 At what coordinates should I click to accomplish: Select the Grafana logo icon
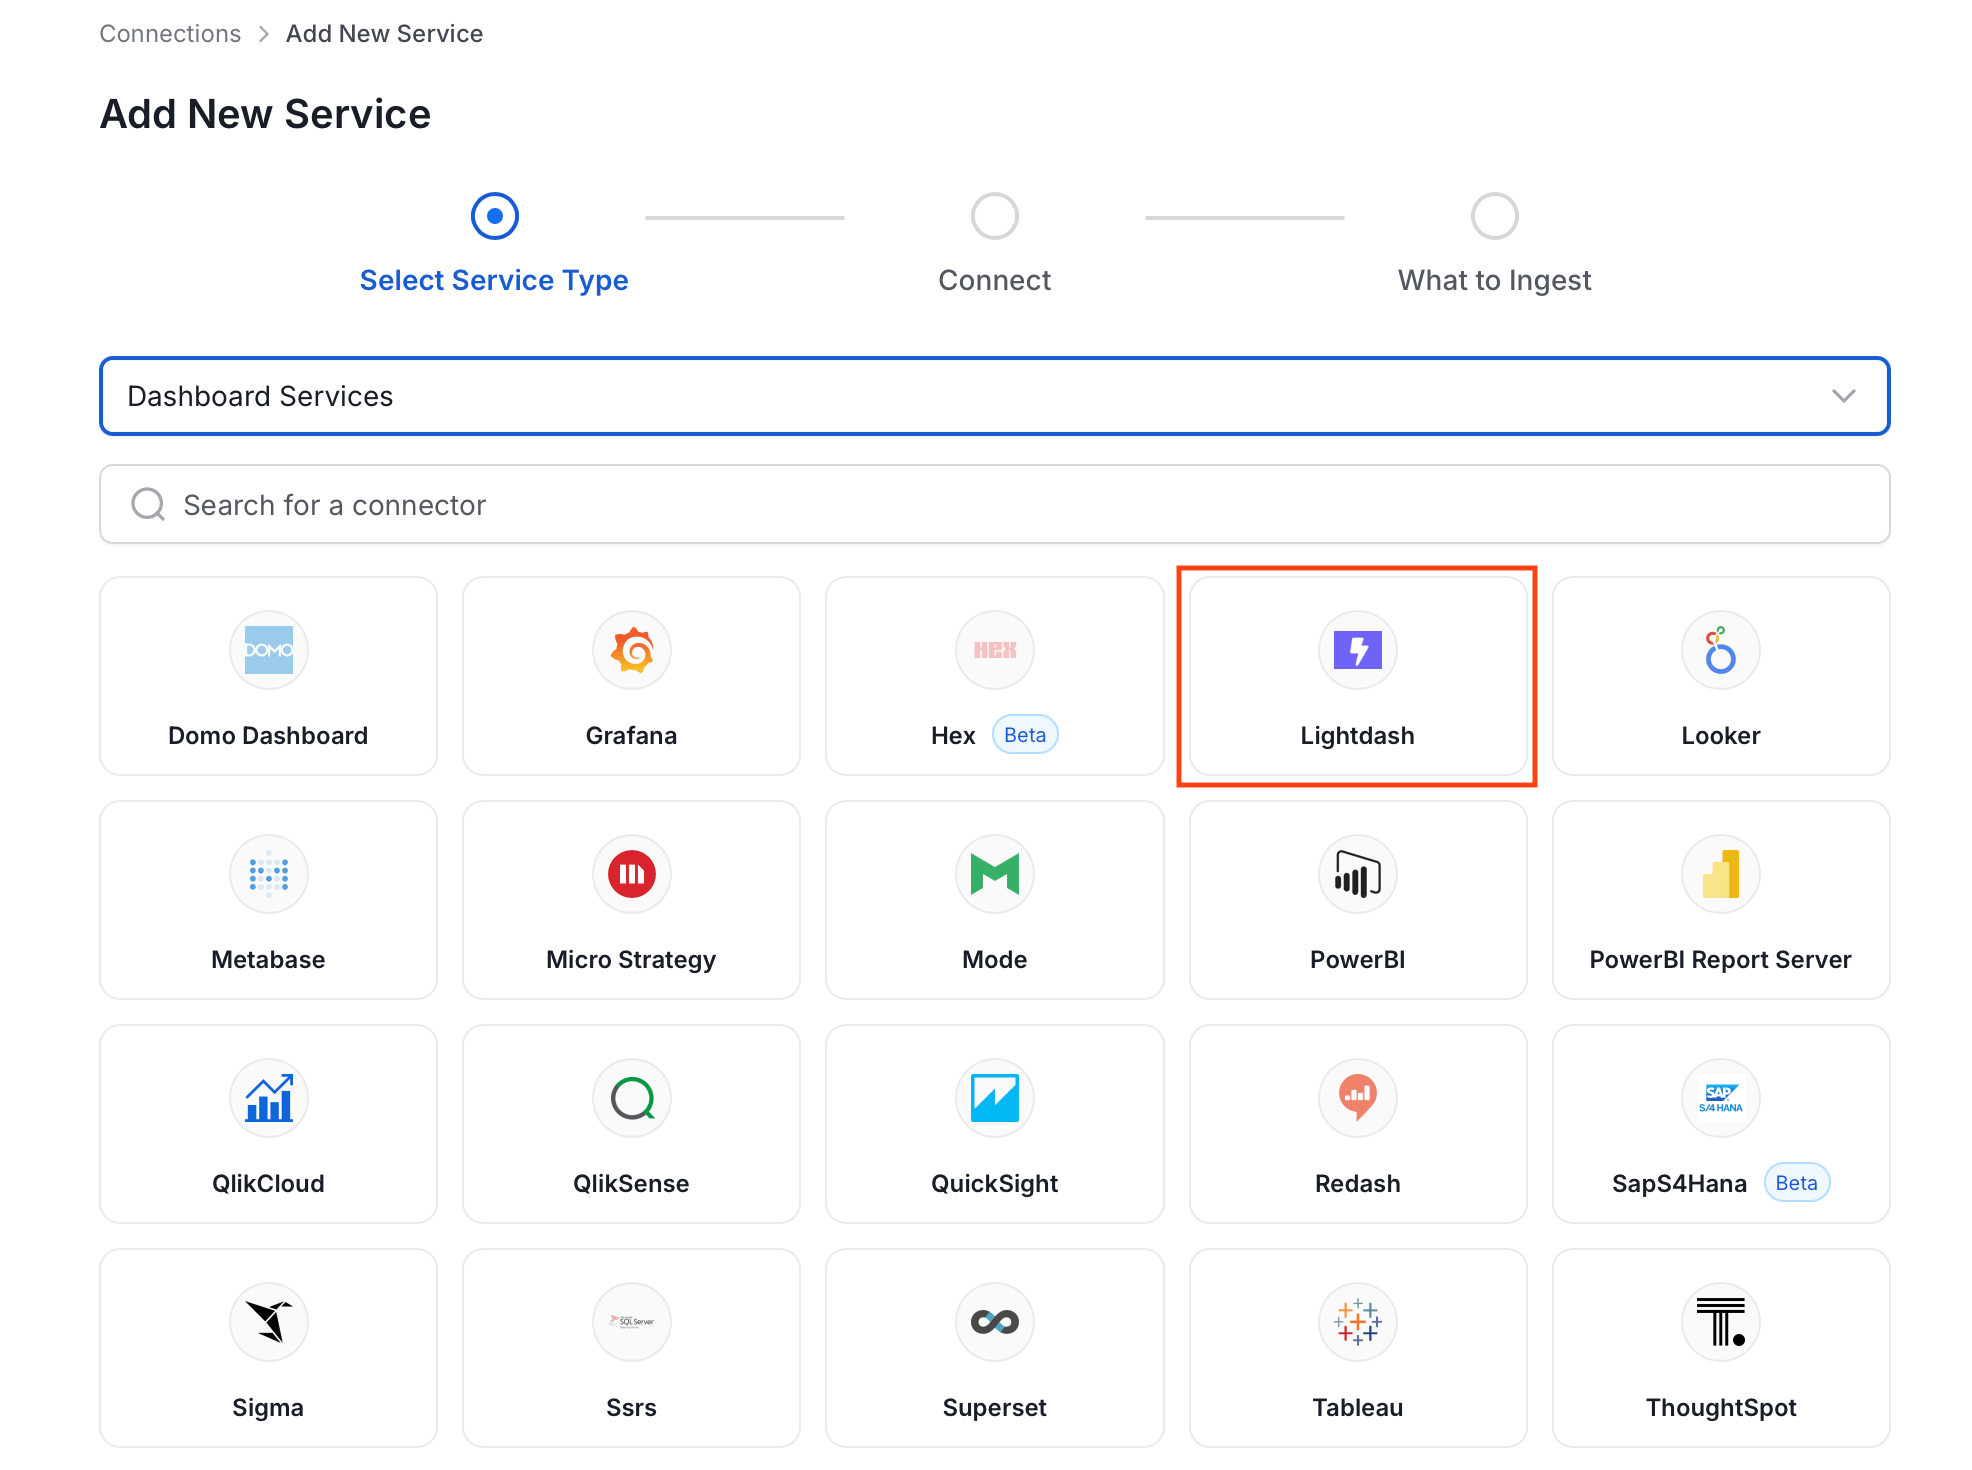[x=632, y=650]
